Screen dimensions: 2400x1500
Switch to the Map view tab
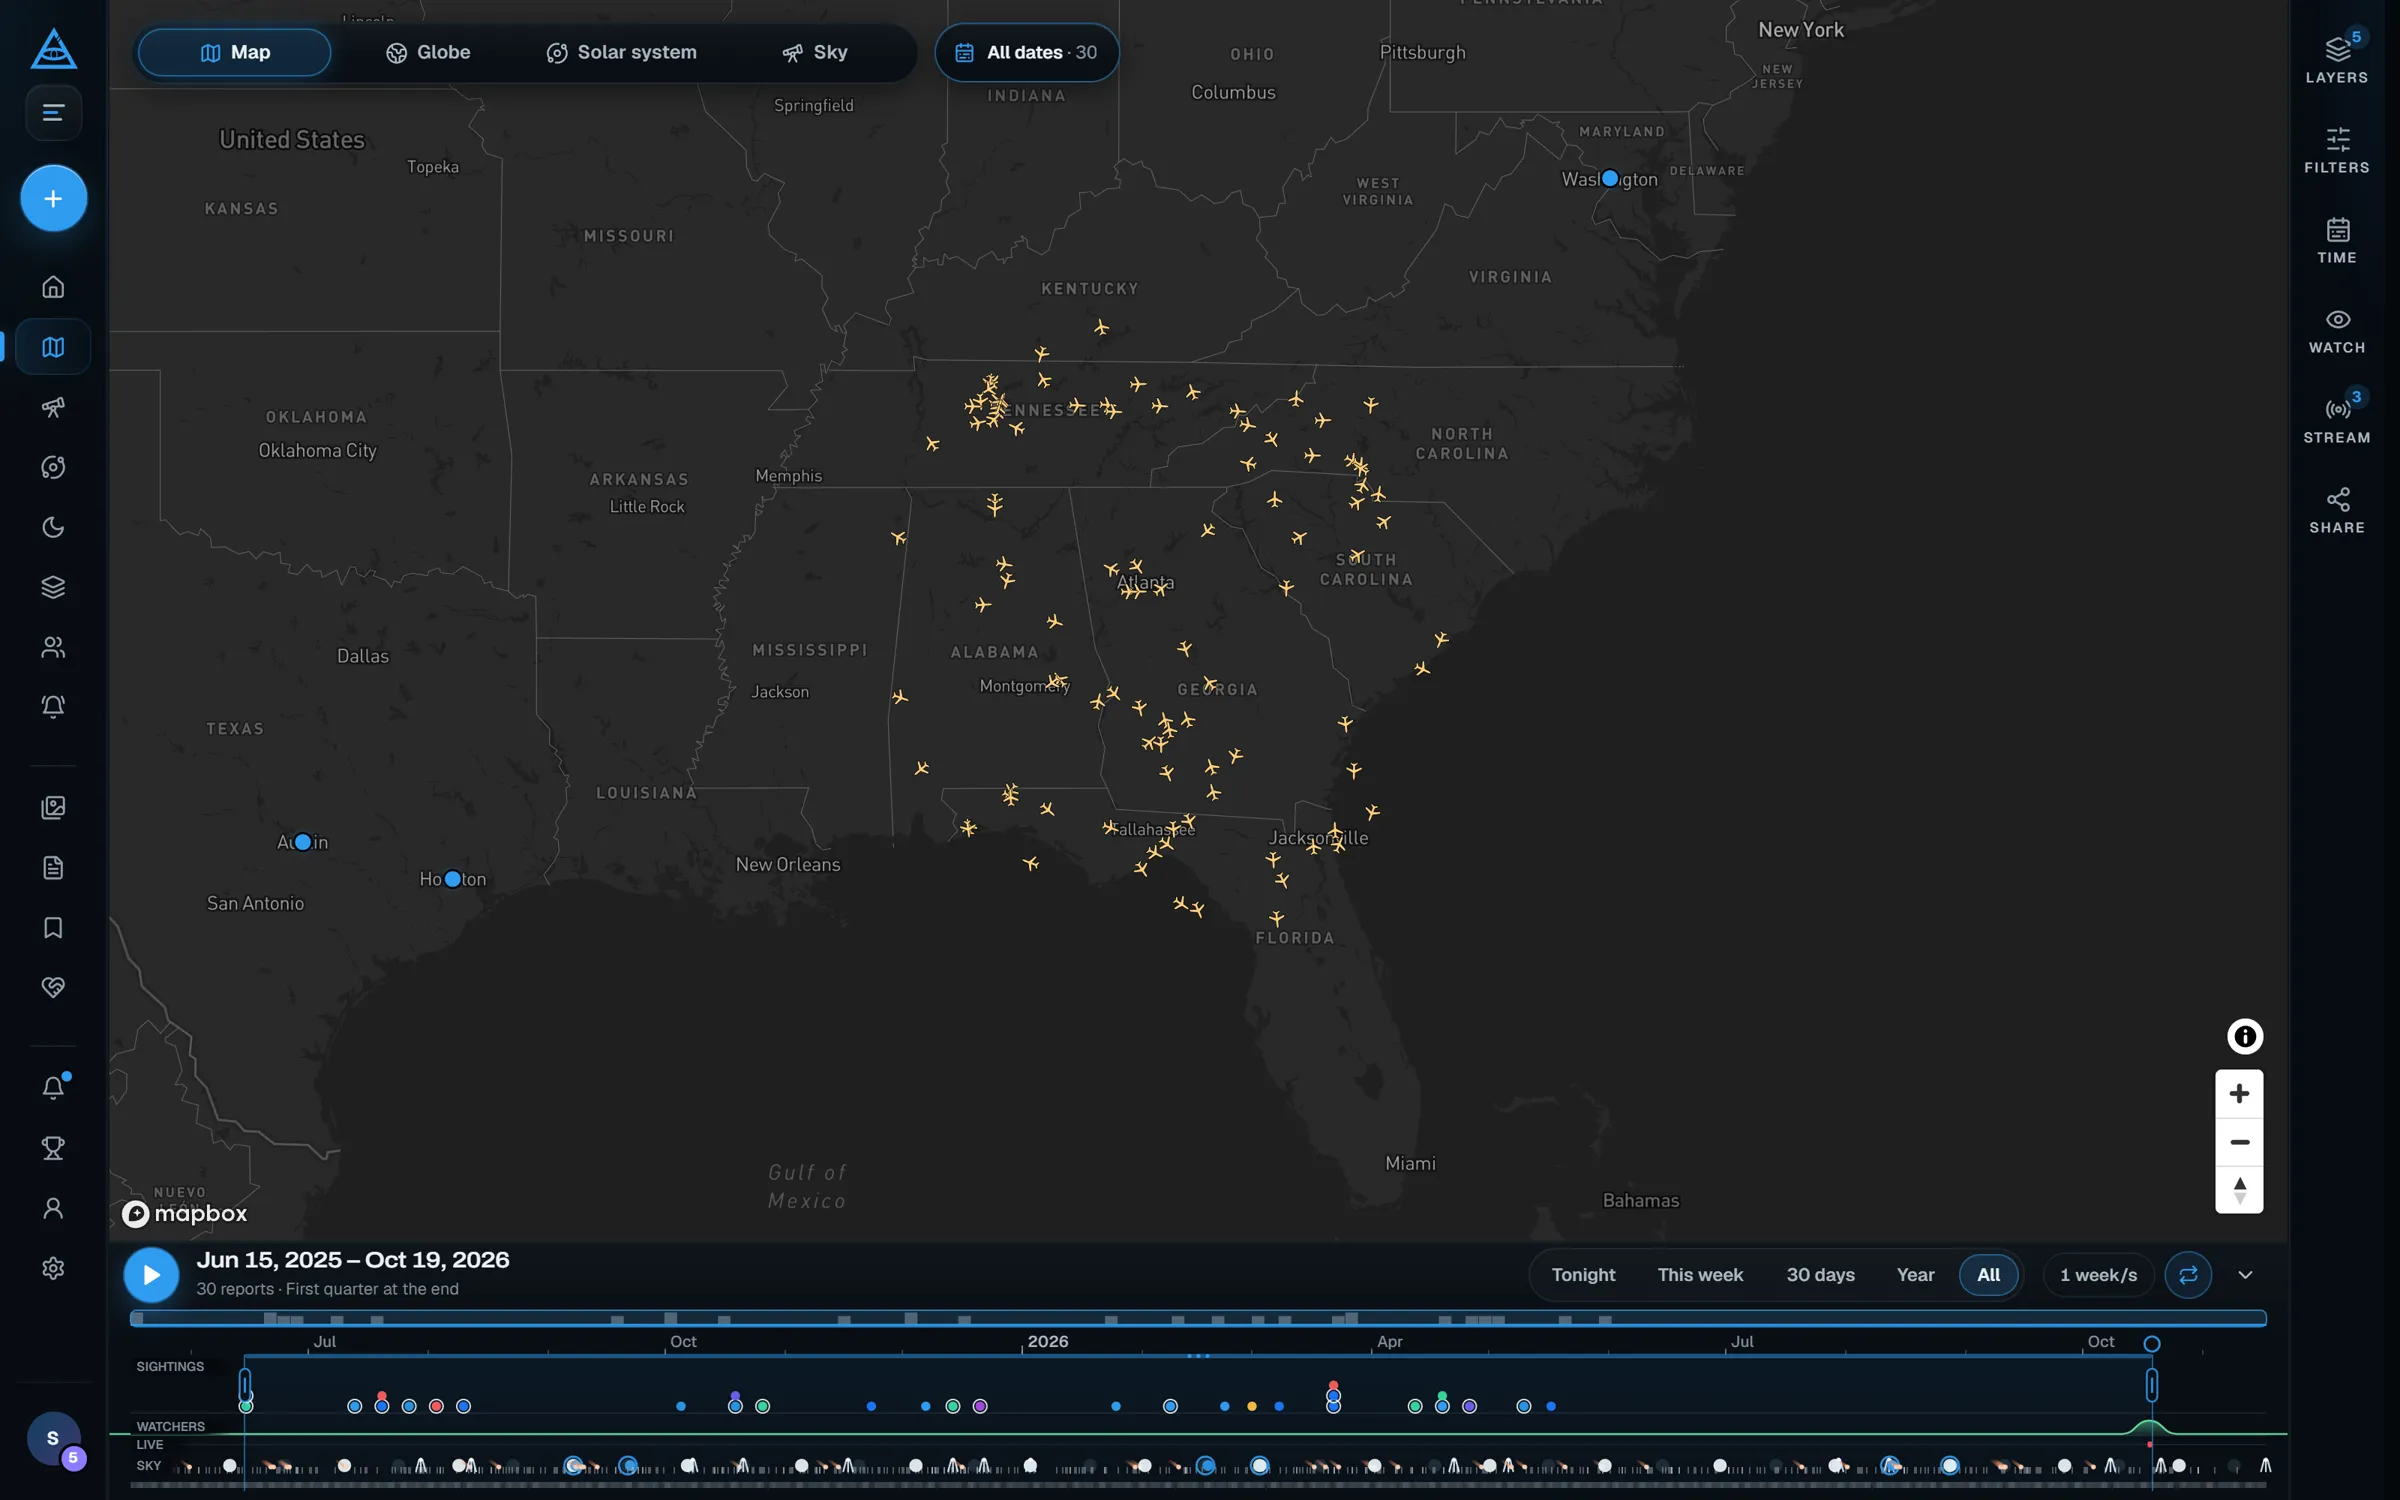(234, 52)
